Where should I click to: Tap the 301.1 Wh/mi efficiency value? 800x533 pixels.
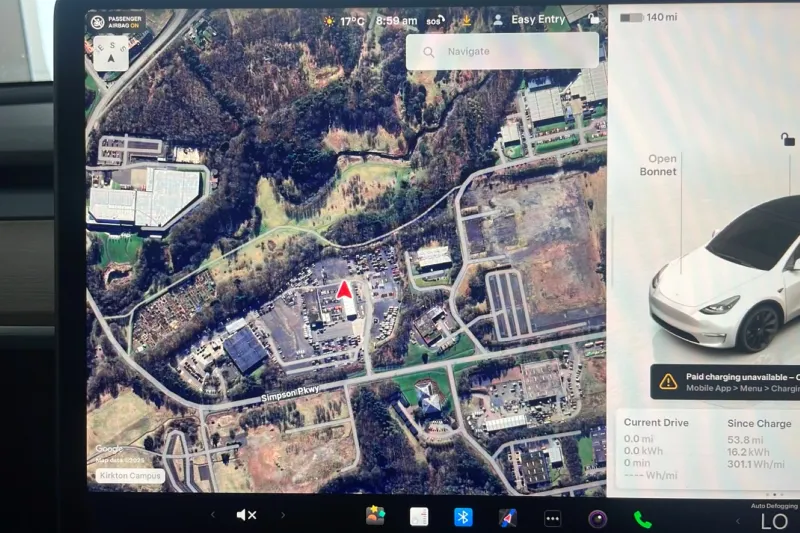(x=756, y=464)
